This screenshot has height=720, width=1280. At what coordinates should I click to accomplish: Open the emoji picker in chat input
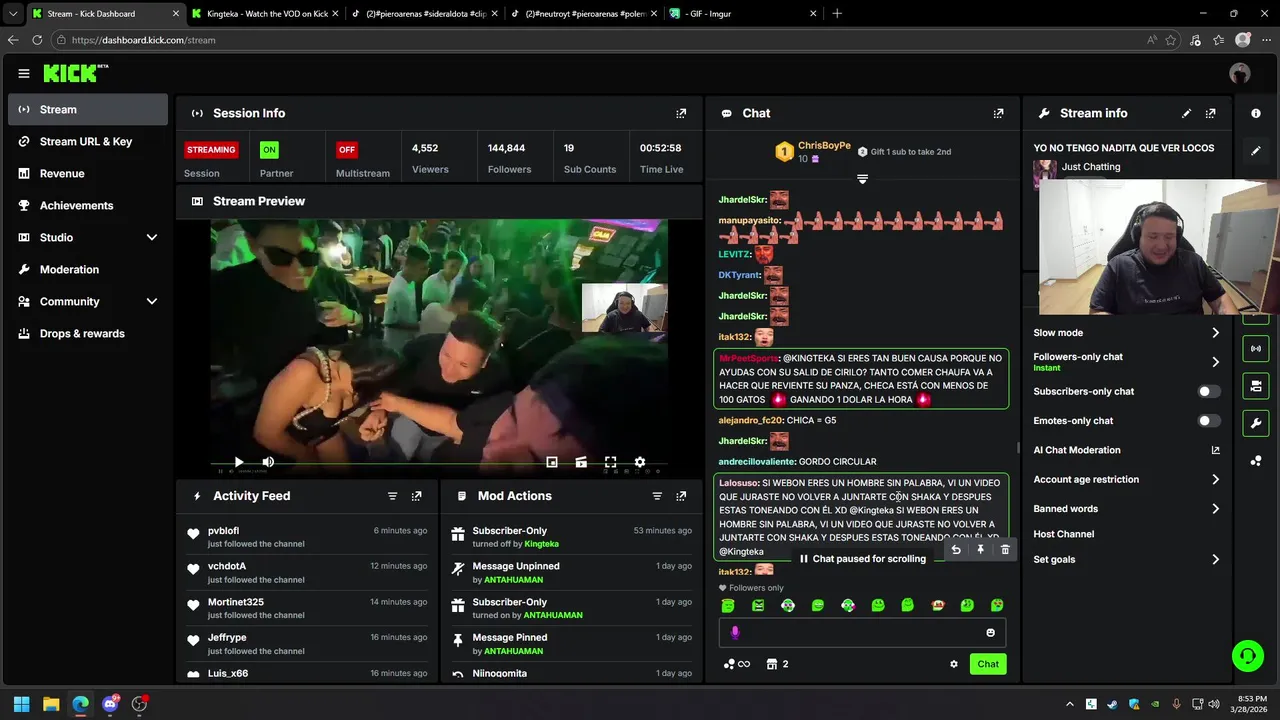pyautogui.click(x=991, y=632)
